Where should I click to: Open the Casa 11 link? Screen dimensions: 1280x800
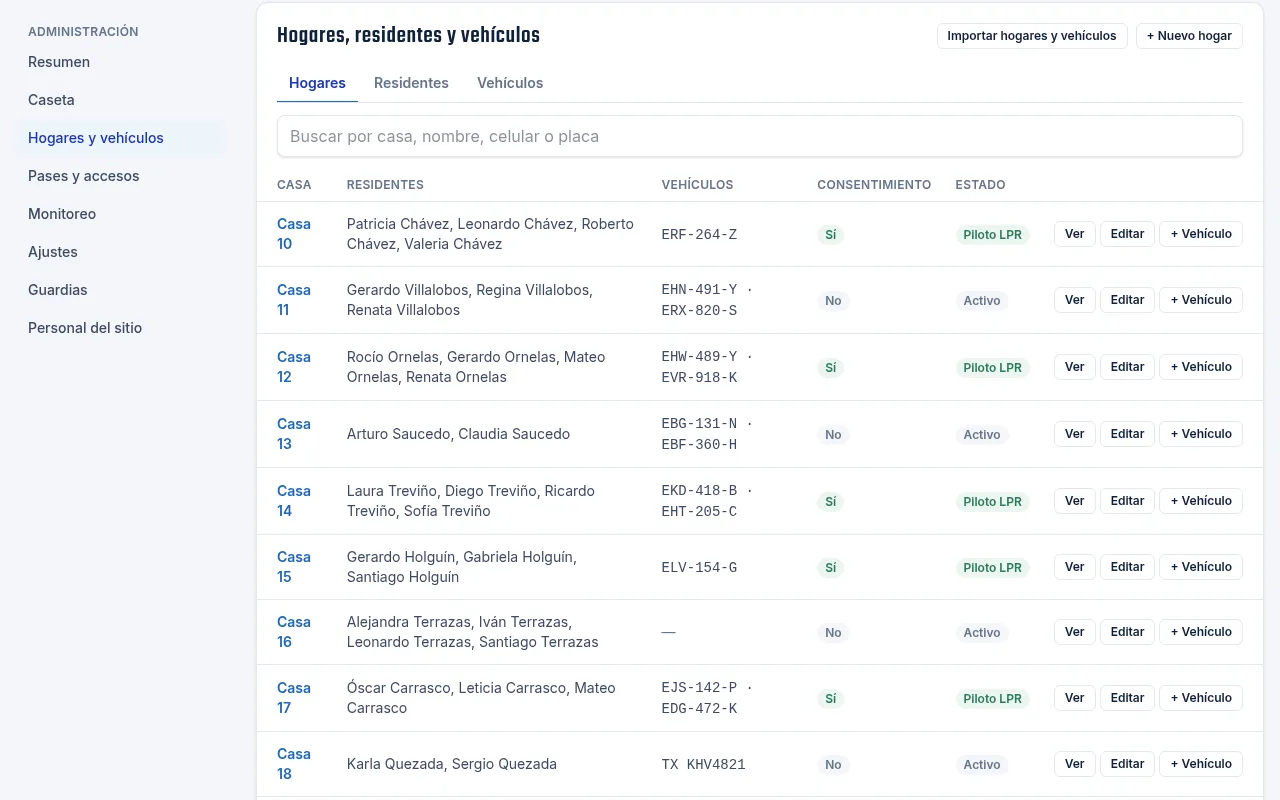coord(294,300)
